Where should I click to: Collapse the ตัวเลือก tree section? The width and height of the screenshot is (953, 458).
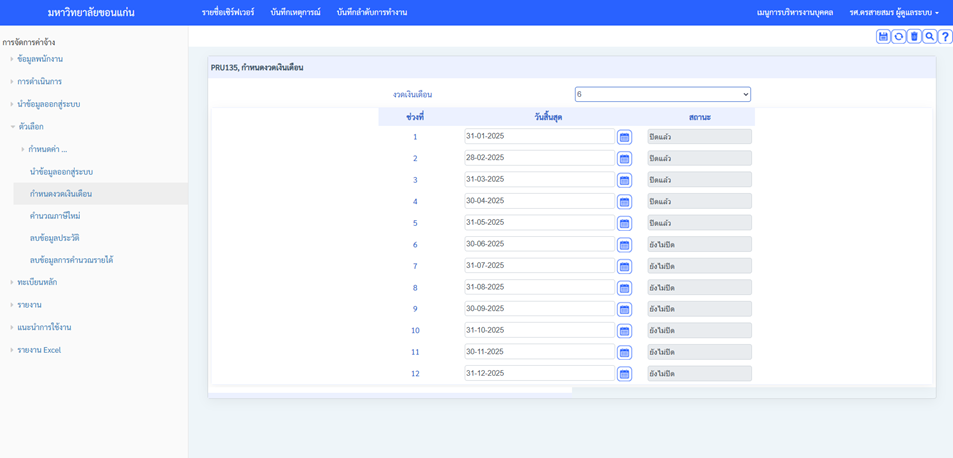30,127
